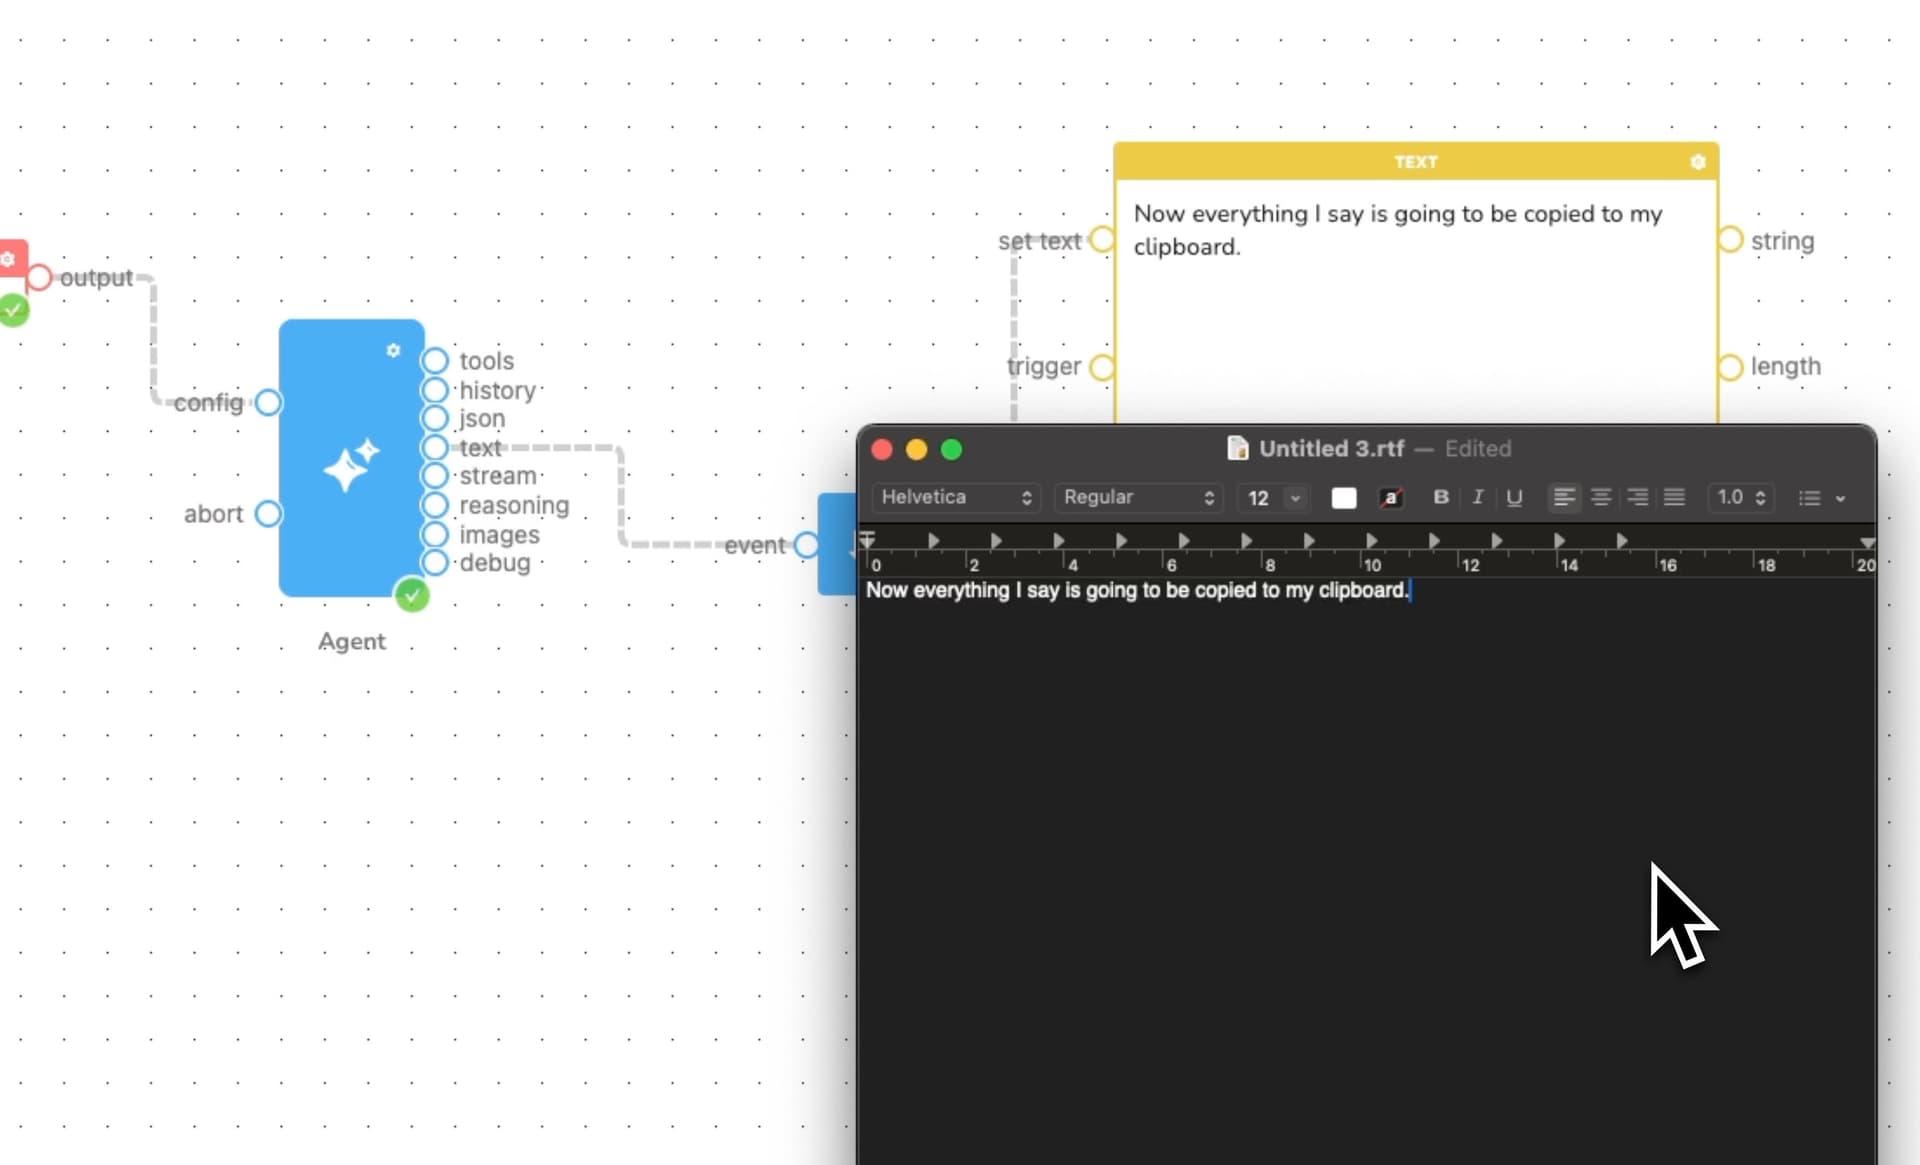Click the reasoning output port on Agent
This screenshot has height=1165, width=1920.
point(435,506)
